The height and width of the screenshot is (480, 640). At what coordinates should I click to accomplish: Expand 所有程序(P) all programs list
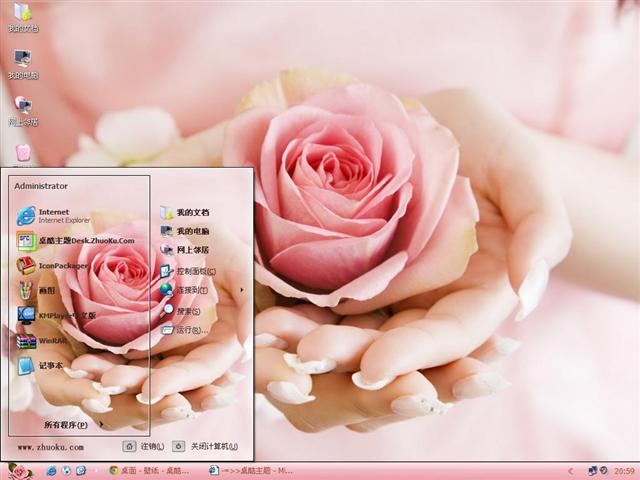click(73, 425)
